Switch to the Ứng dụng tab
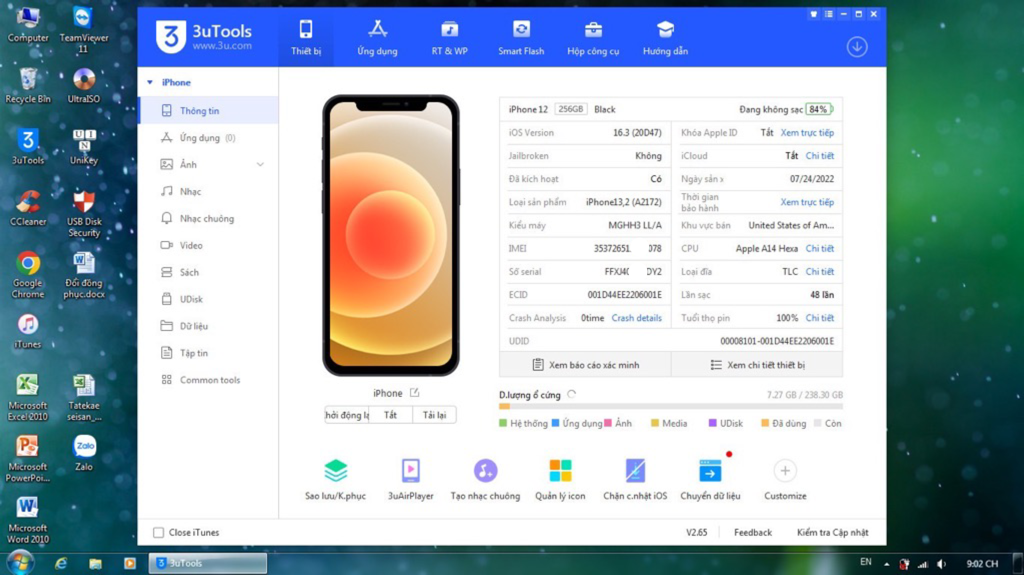 point(377,38)
